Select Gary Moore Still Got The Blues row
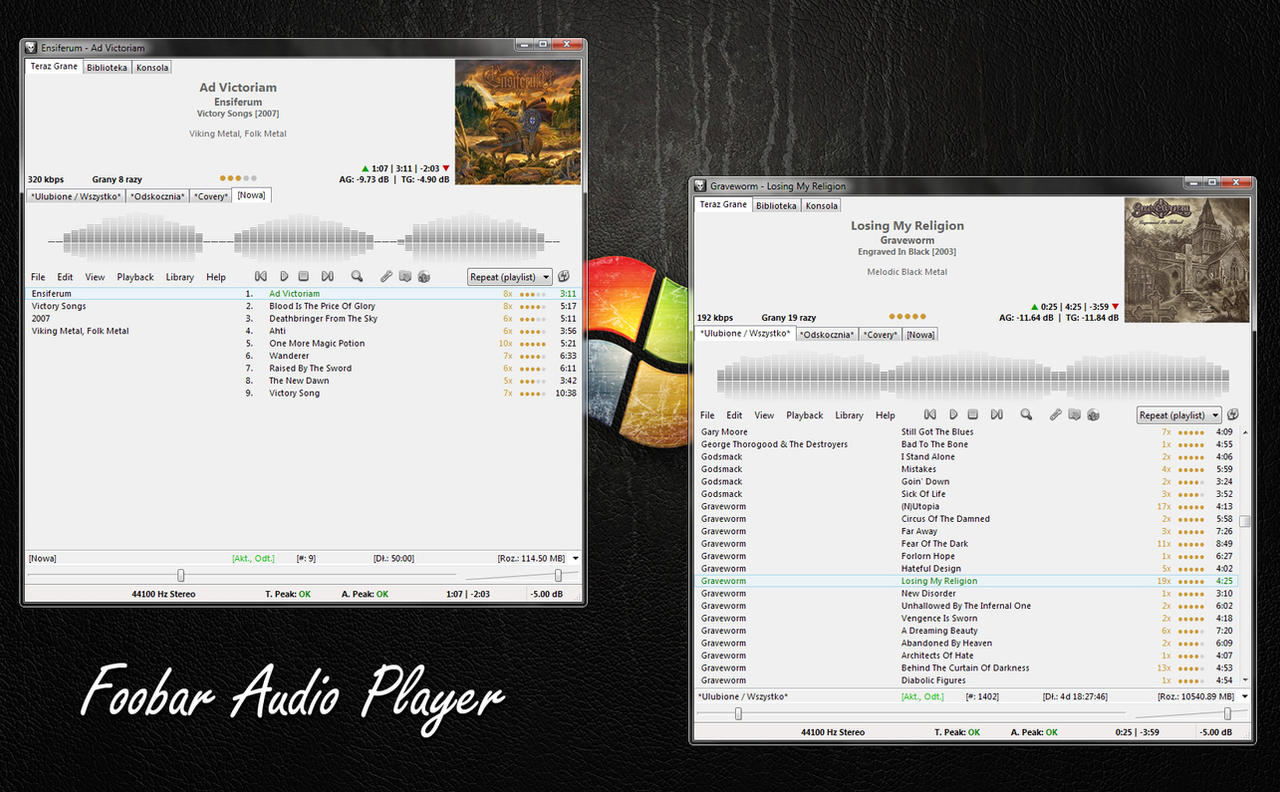 pyautogui.click(x=967, y=432)
